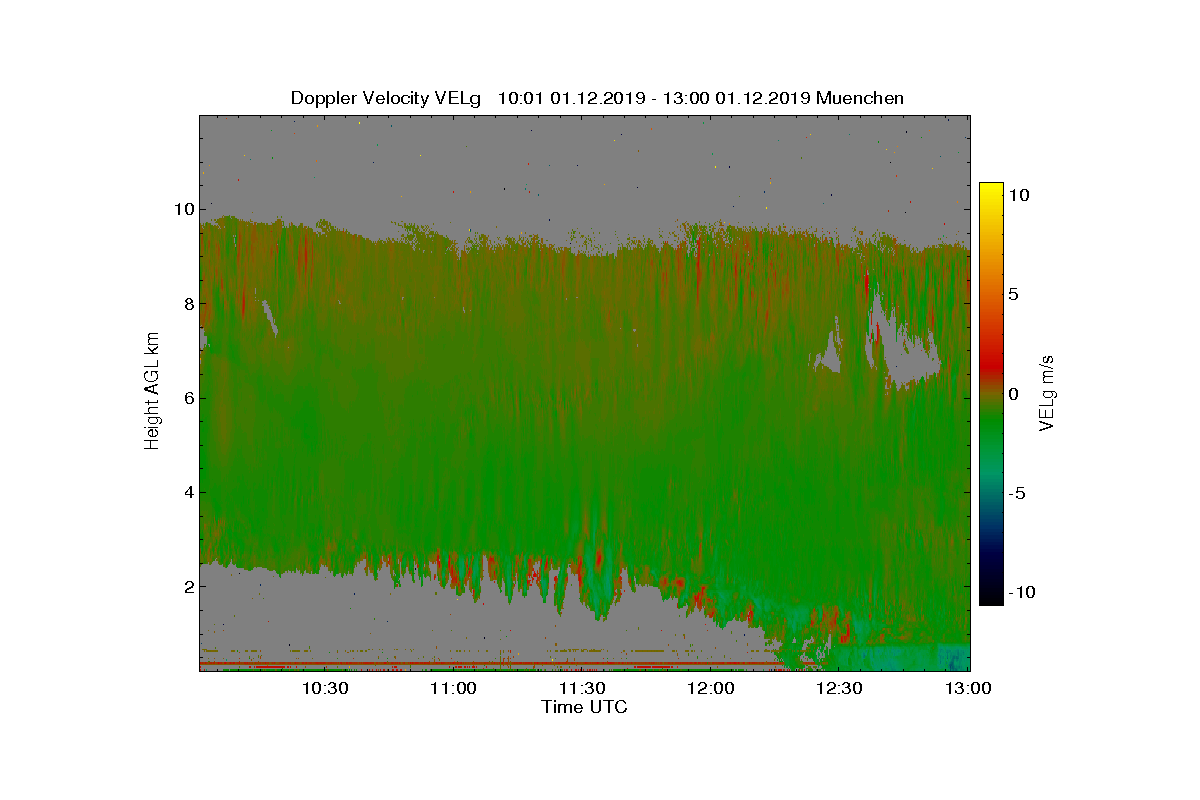
Task: Click the '12:00' time tick label
Action: [x=711, y=688]
